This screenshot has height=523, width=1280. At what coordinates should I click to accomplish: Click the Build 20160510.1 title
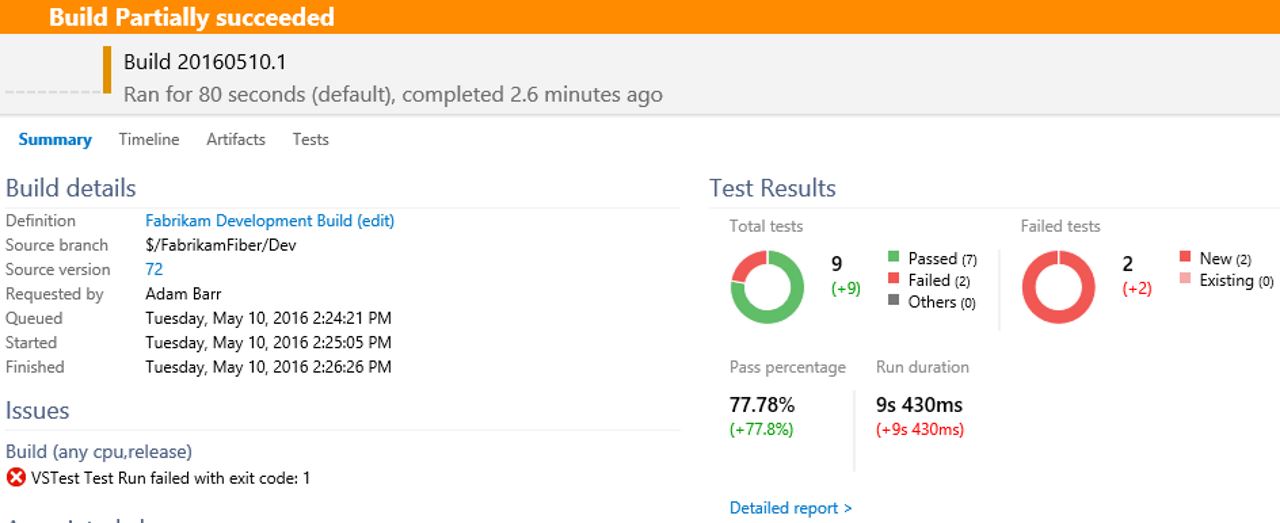coord(205,62)
